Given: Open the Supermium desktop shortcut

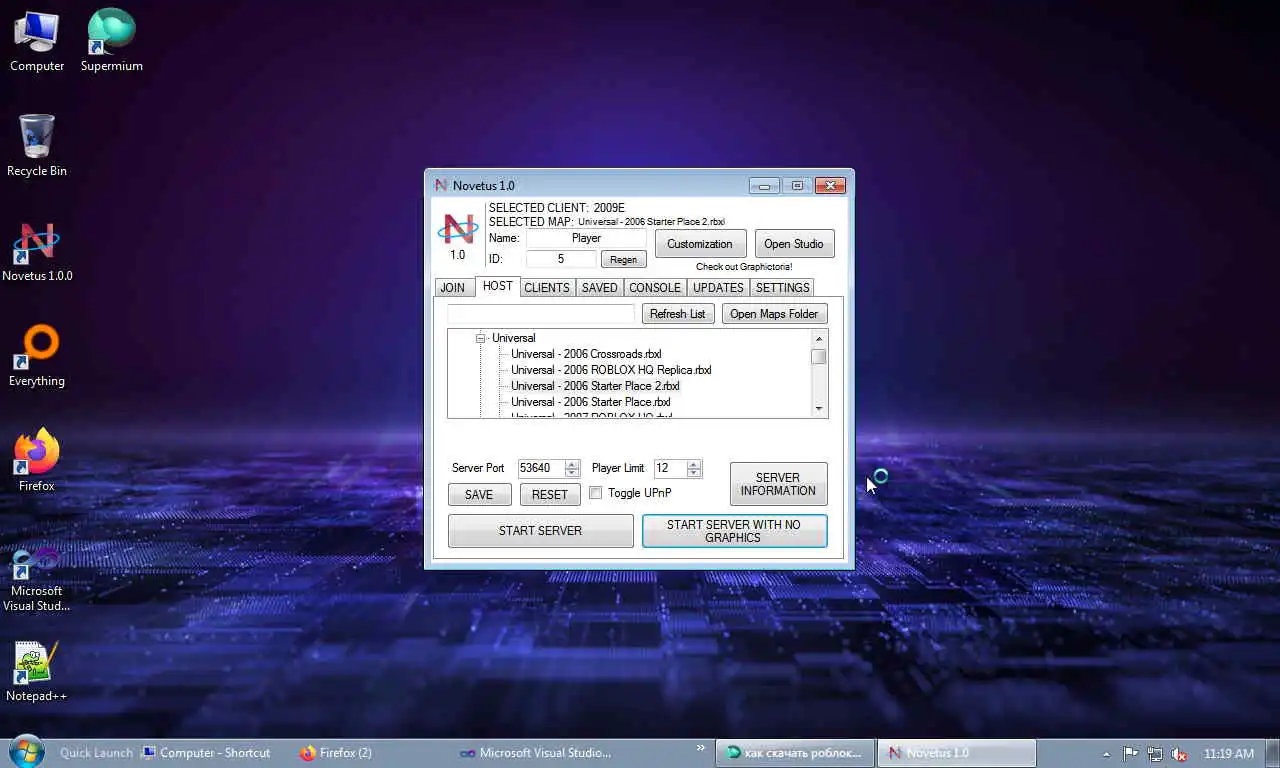Looking at the screenshot, I should click(x=111, y=41).
